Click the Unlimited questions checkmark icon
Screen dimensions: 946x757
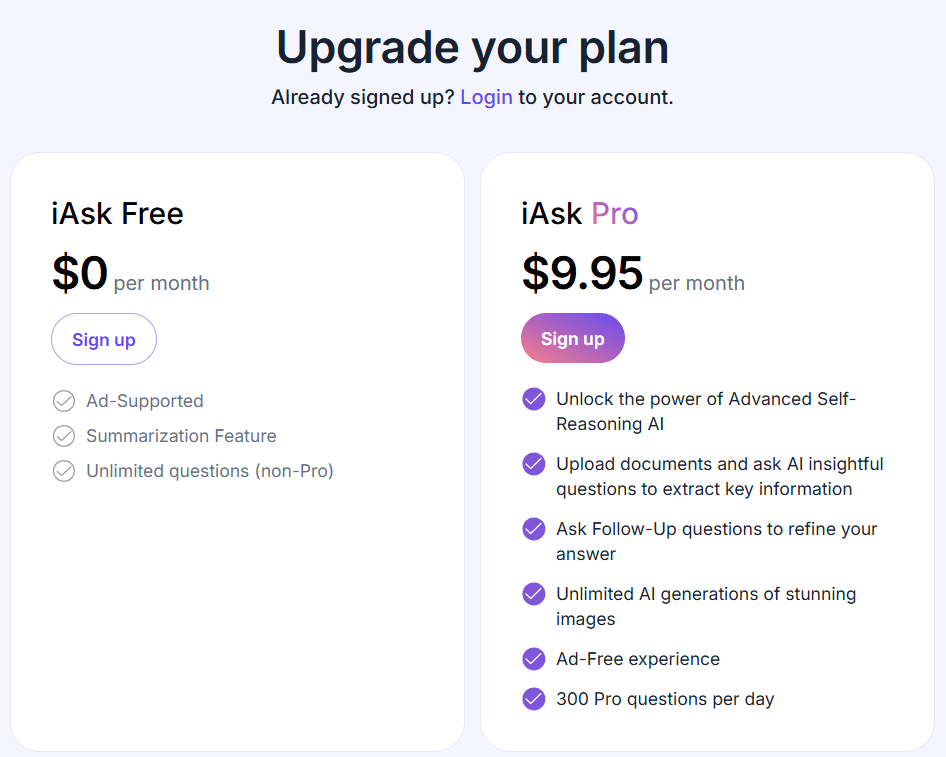point(64,471)
